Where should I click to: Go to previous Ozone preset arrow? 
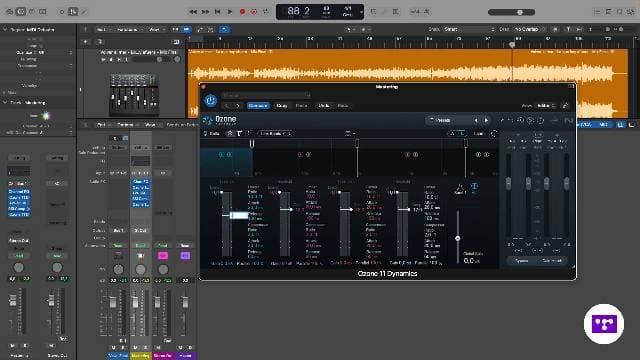coord(476,120)
